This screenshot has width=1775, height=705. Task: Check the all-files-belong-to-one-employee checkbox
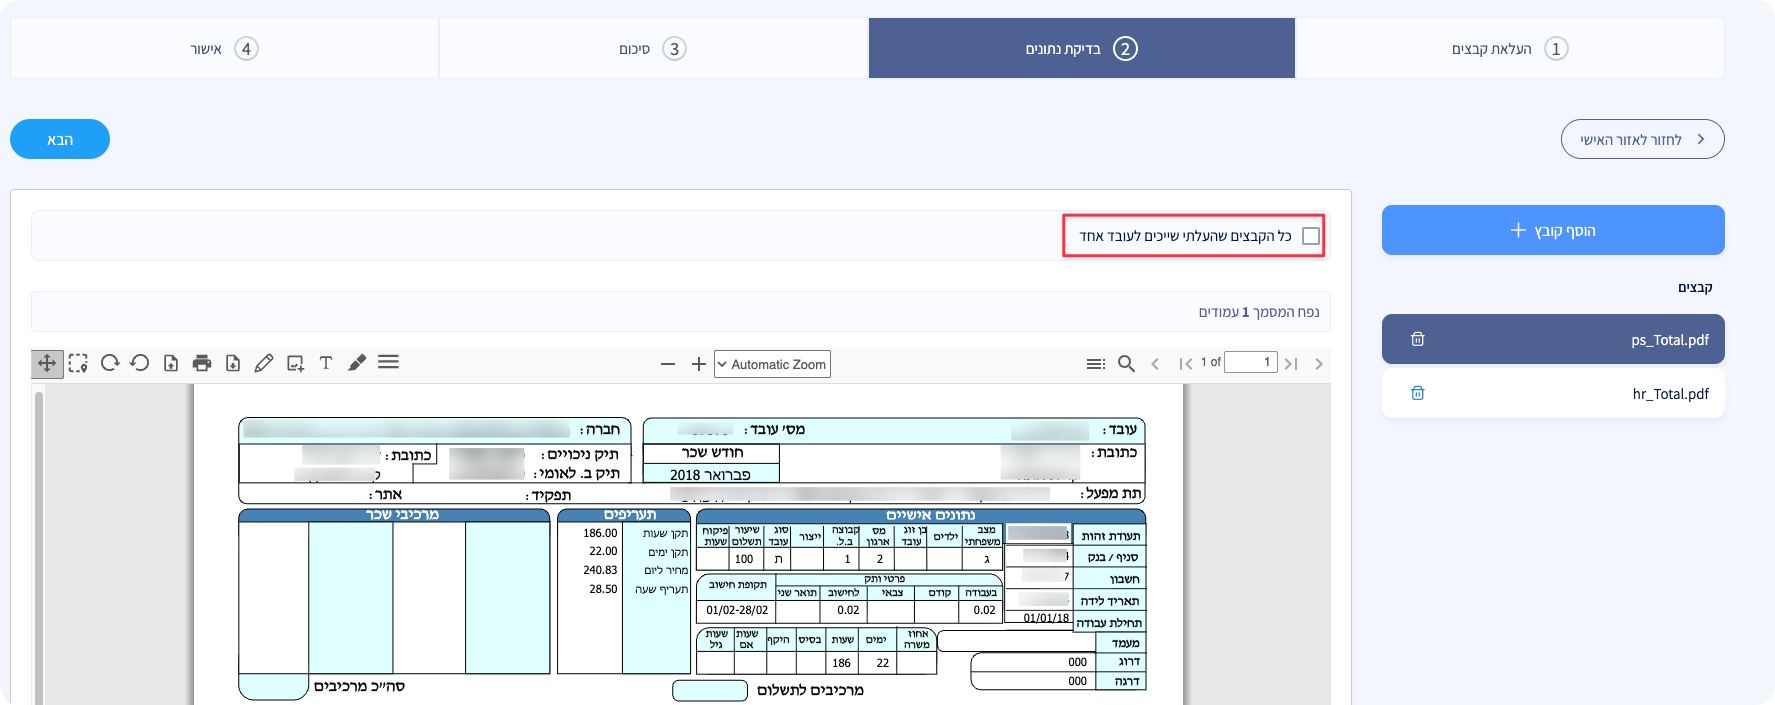pos(1310,236)
